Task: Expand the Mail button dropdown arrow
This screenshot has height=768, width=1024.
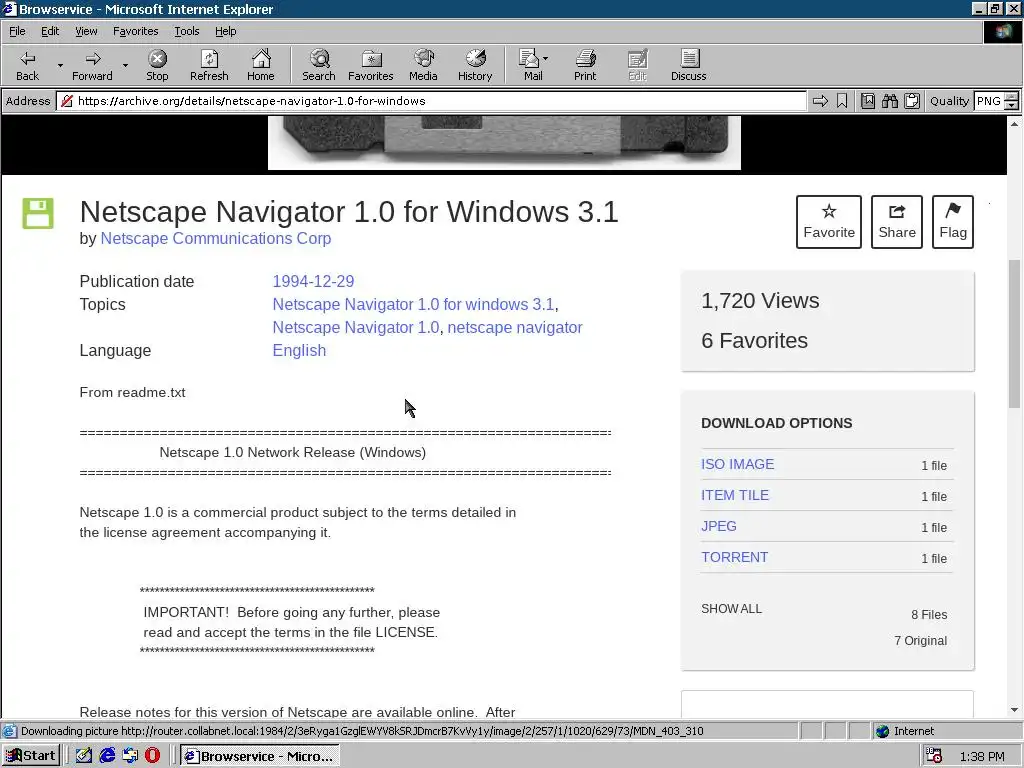Action: (546, 59)
